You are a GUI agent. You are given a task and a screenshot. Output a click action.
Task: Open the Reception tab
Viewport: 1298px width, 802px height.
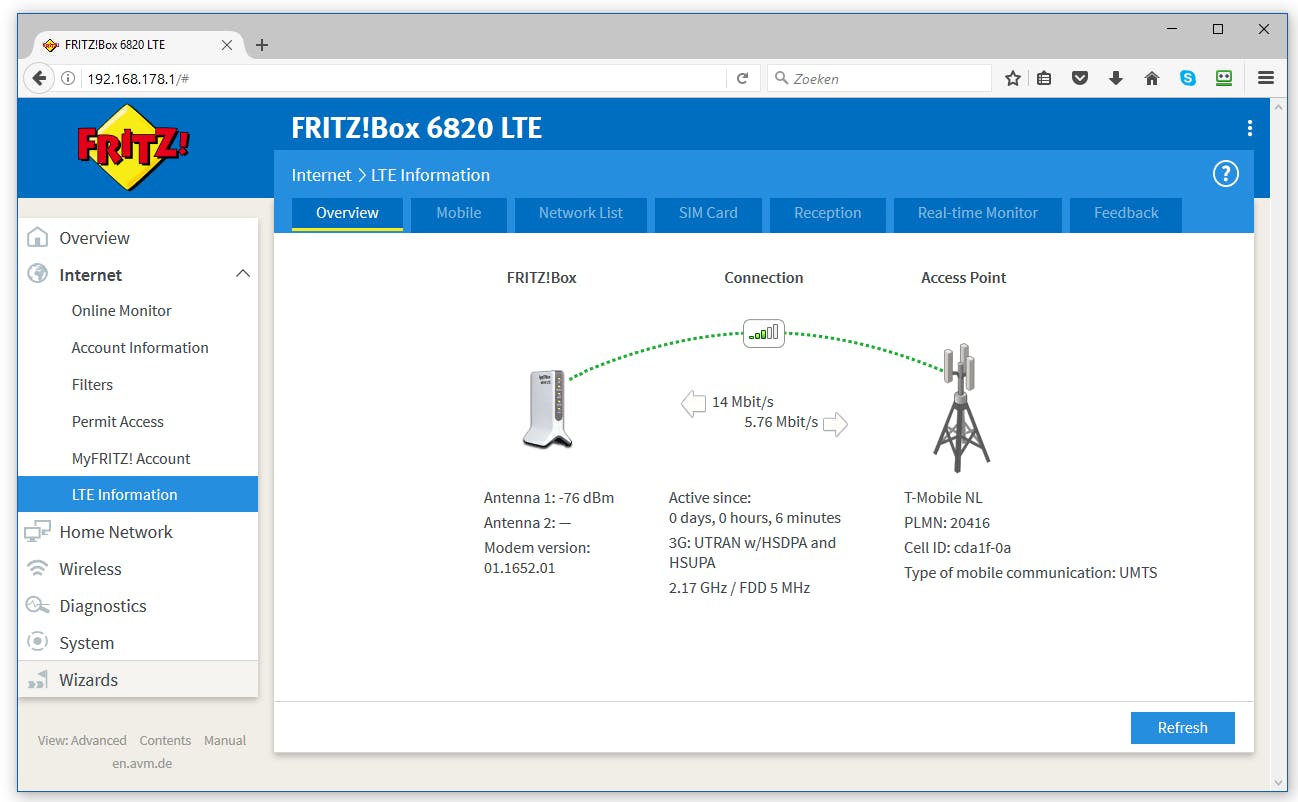point(827,213)
